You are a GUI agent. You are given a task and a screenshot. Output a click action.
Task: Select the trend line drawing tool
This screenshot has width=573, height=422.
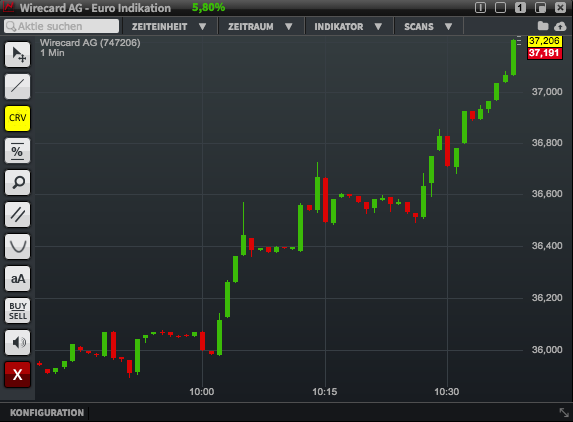pyautogui.click(x=18, y=86)
